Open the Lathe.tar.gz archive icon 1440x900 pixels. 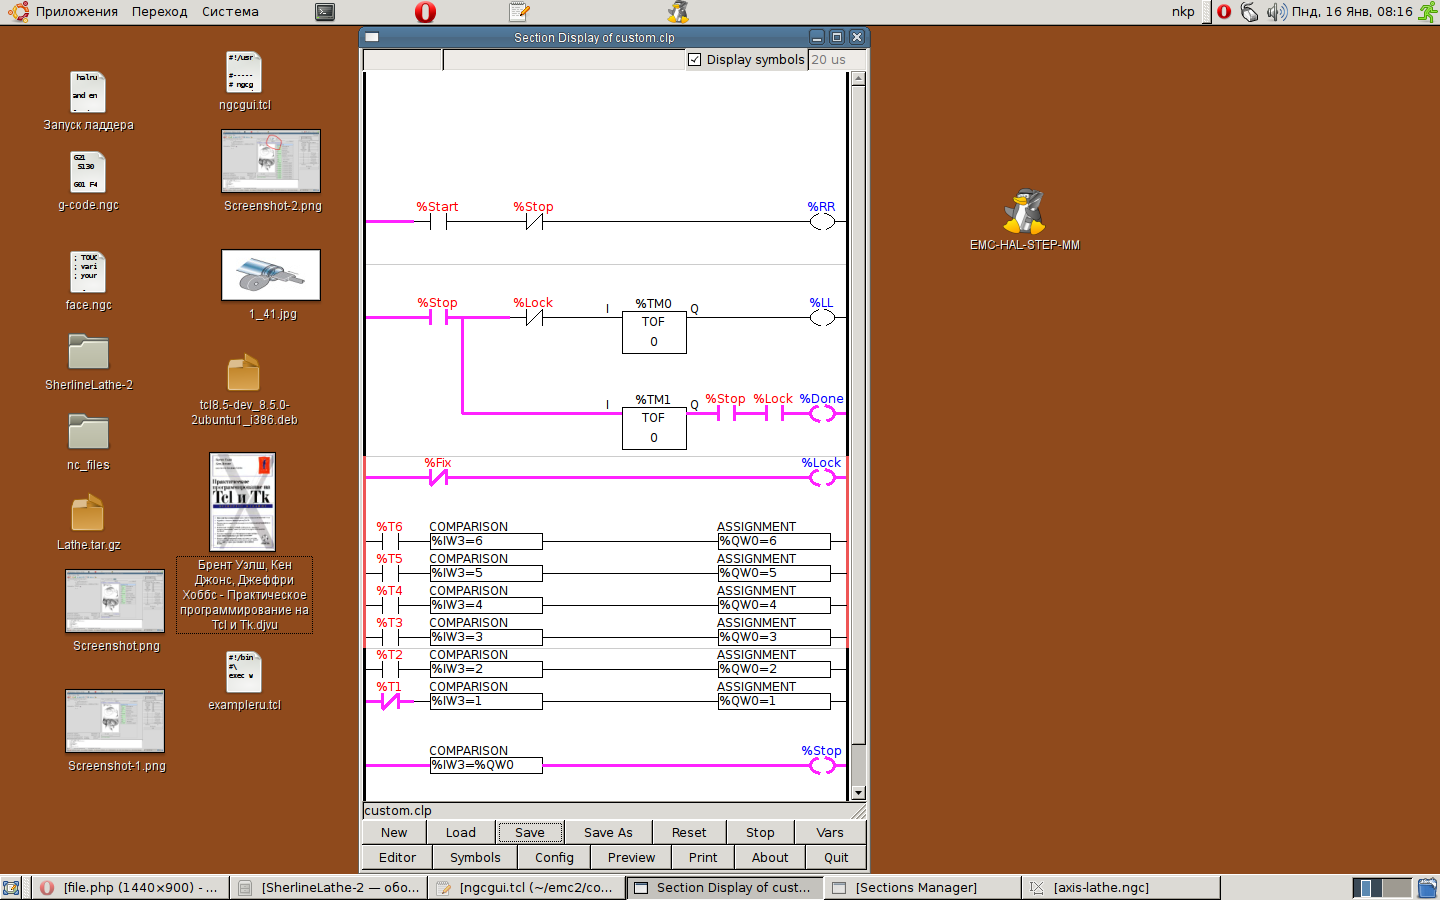(x=88, y=513)
